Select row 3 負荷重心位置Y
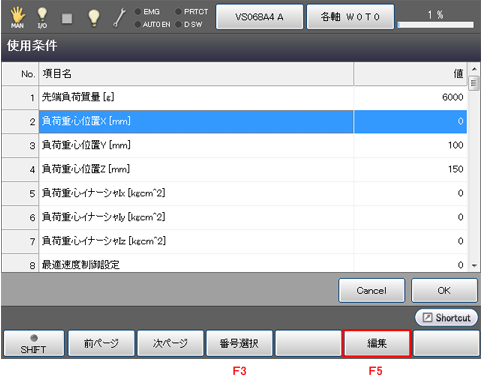Screen dimensions: 482x377 [x=234, y=145]
